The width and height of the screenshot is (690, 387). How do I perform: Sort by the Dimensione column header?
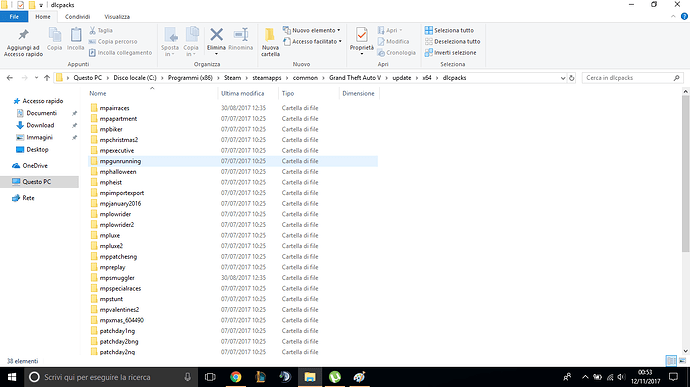point(359,93)
